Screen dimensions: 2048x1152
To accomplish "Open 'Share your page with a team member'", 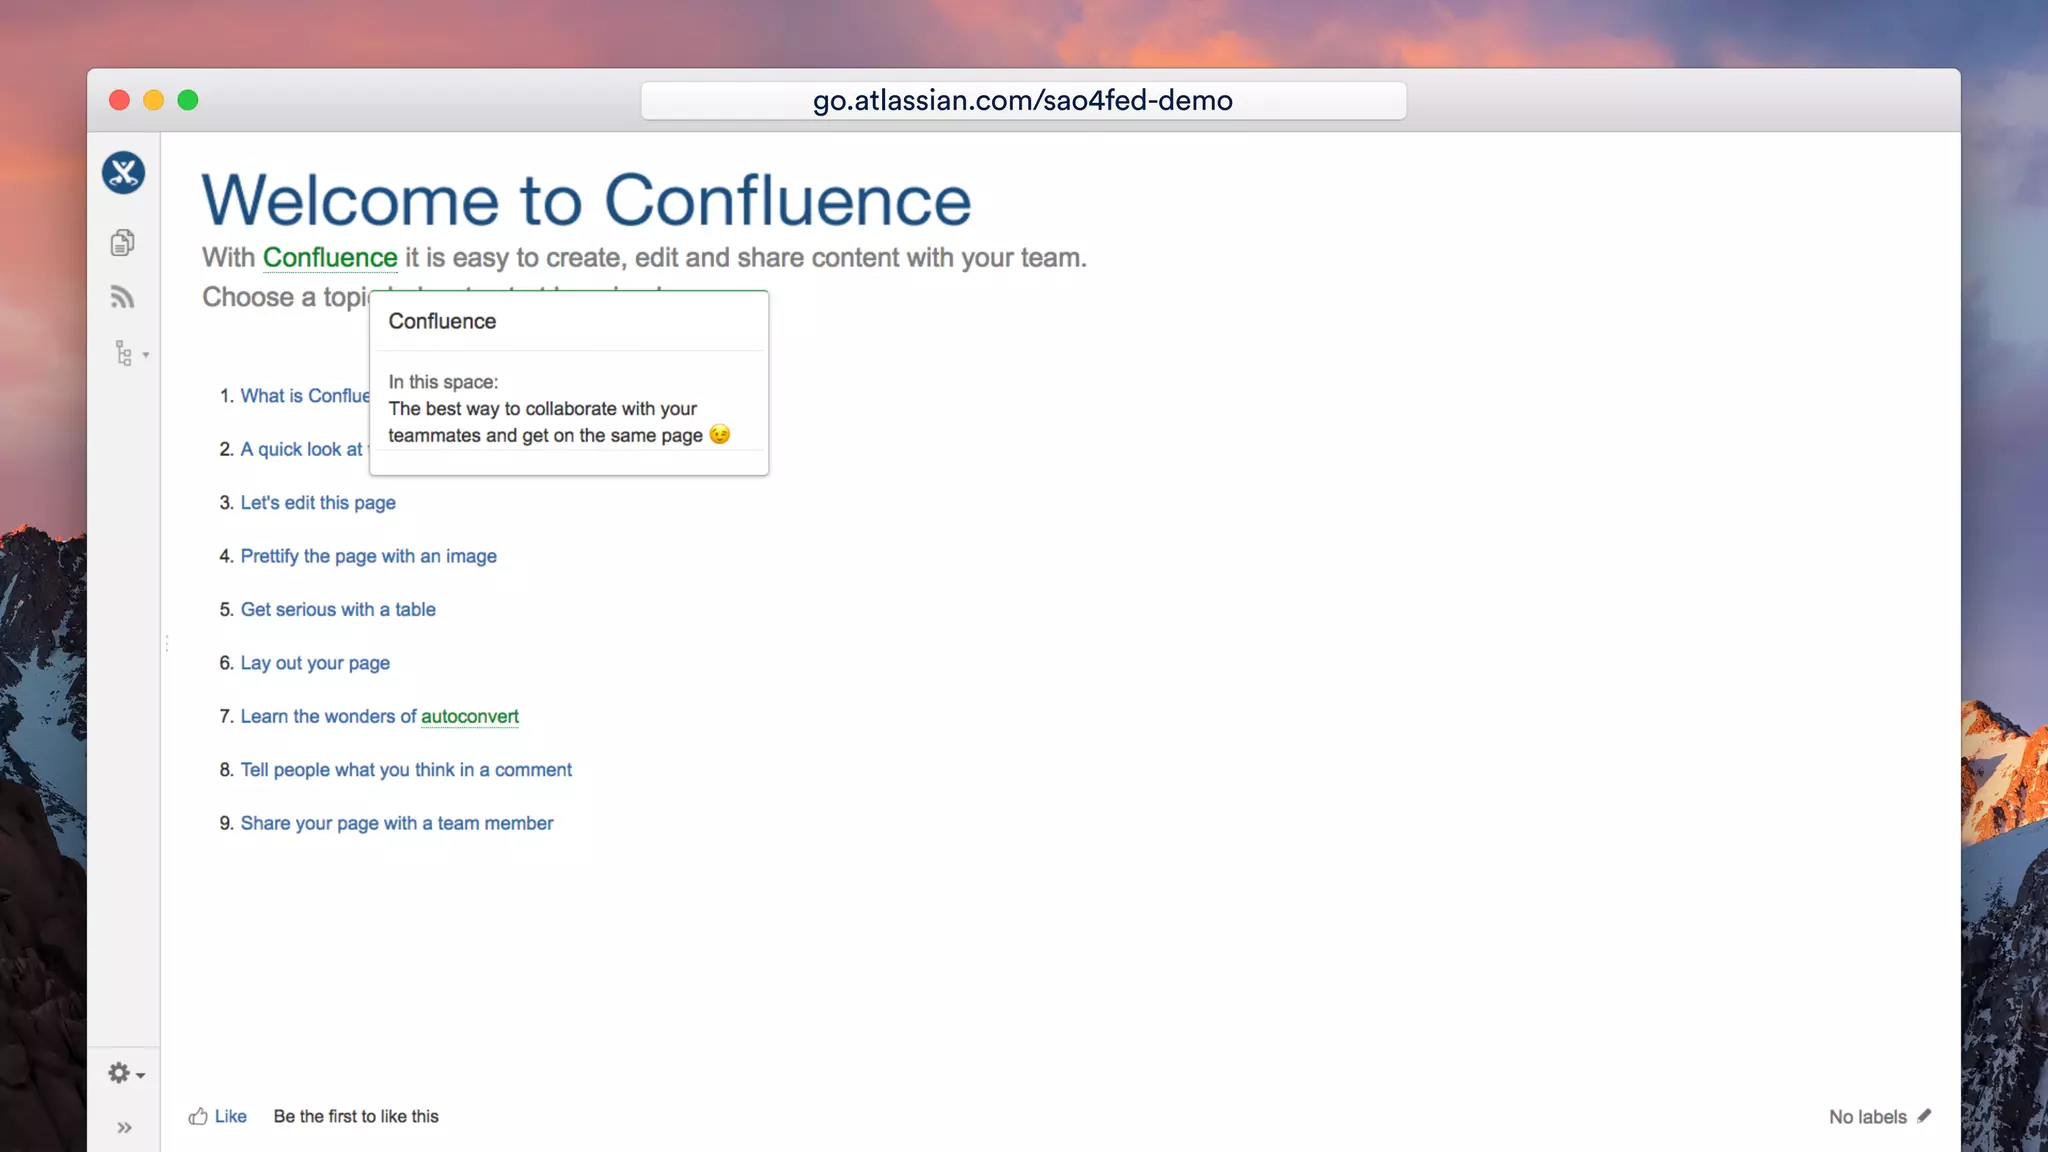I will [397, 823].
